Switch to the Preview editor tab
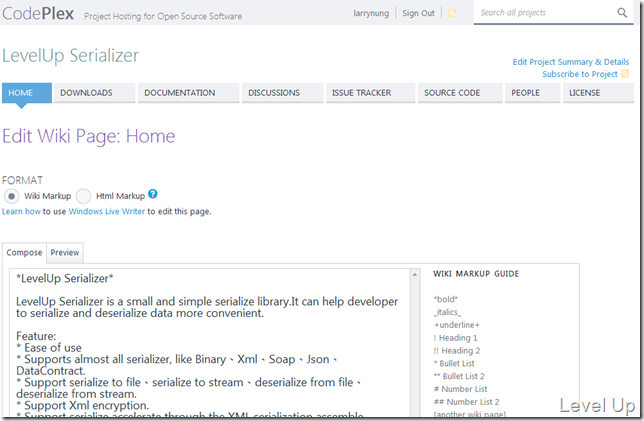This screenshot has height=421, width=644. [65, 253]
